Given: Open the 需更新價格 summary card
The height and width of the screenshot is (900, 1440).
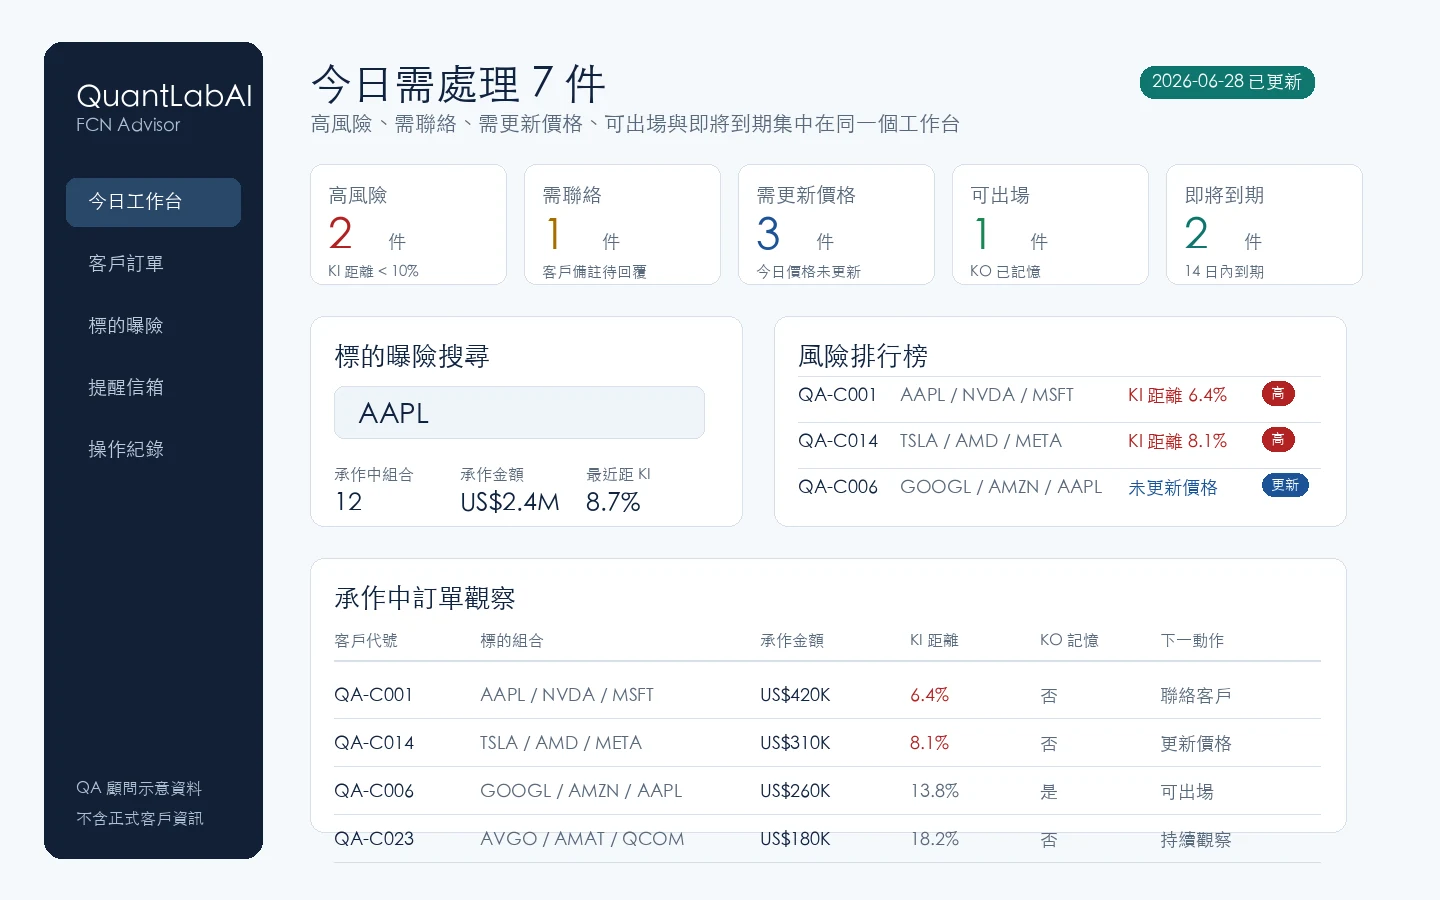Looking at the screenshot, I should (x=836, y=225).
